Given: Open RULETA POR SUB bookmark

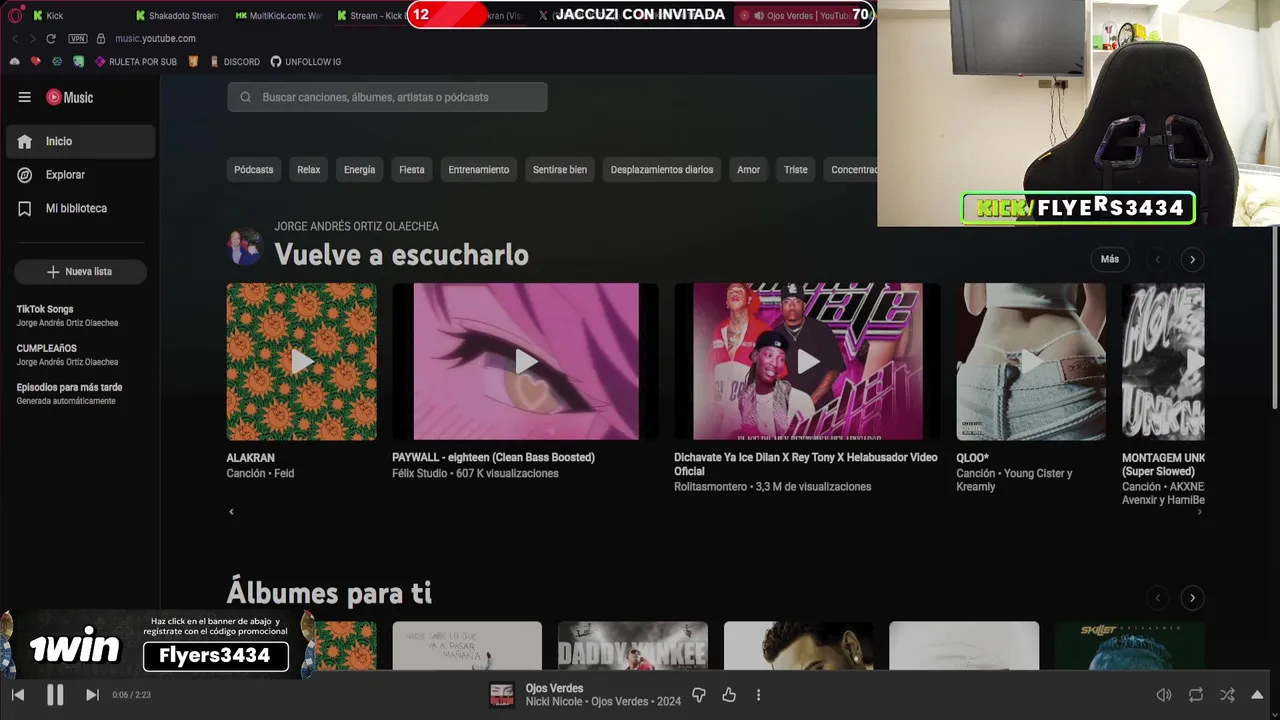Looking at the screenshot, I should (x=136, y=62).
